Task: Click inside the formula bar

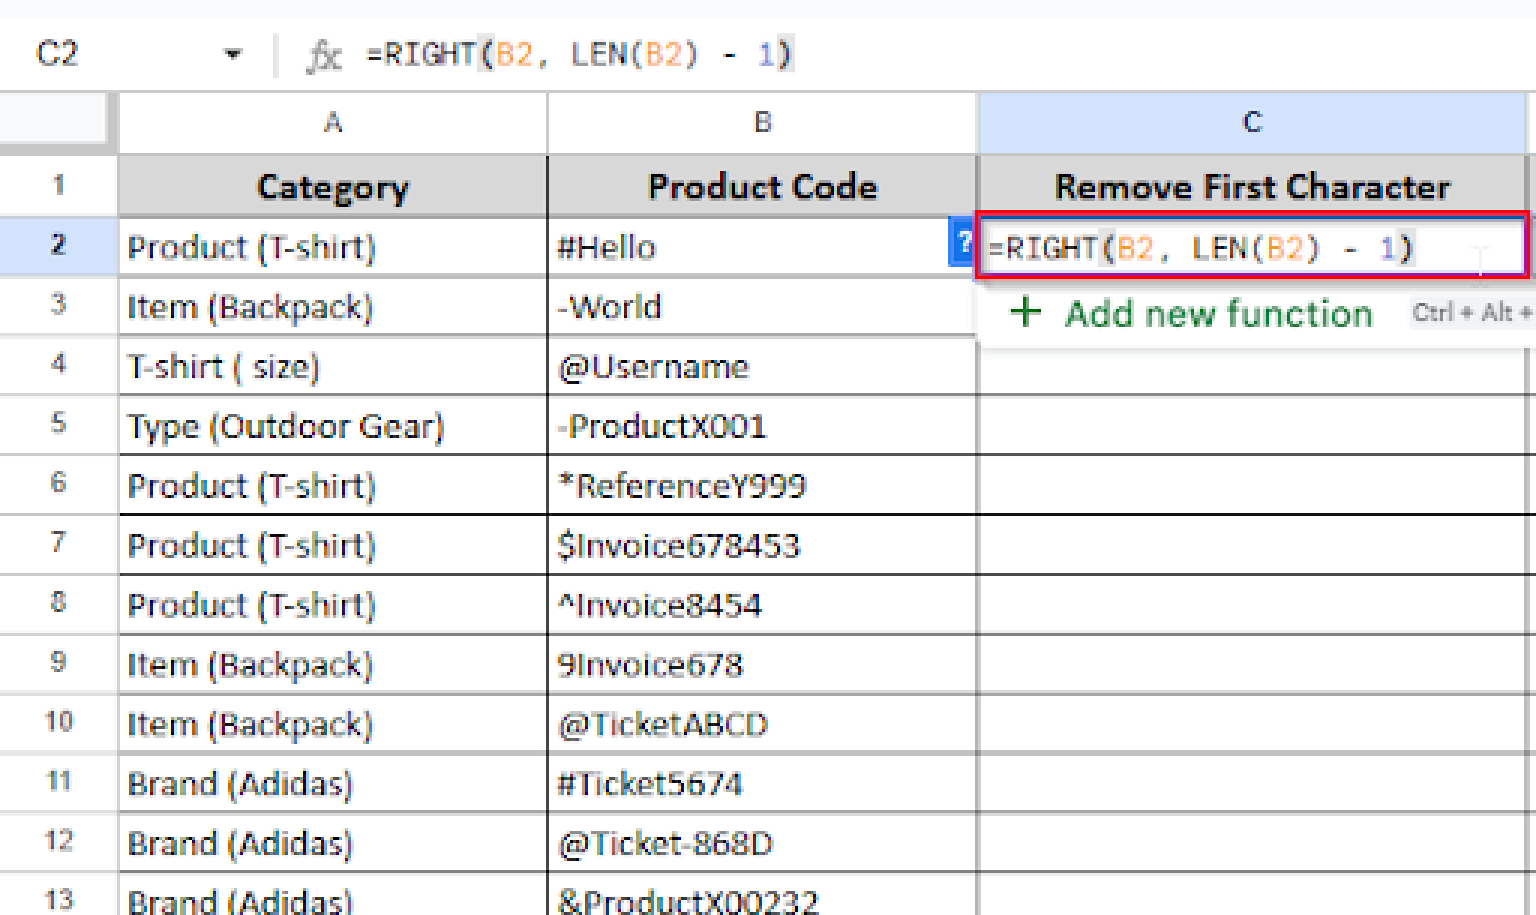Action: [x=600, y=55]
